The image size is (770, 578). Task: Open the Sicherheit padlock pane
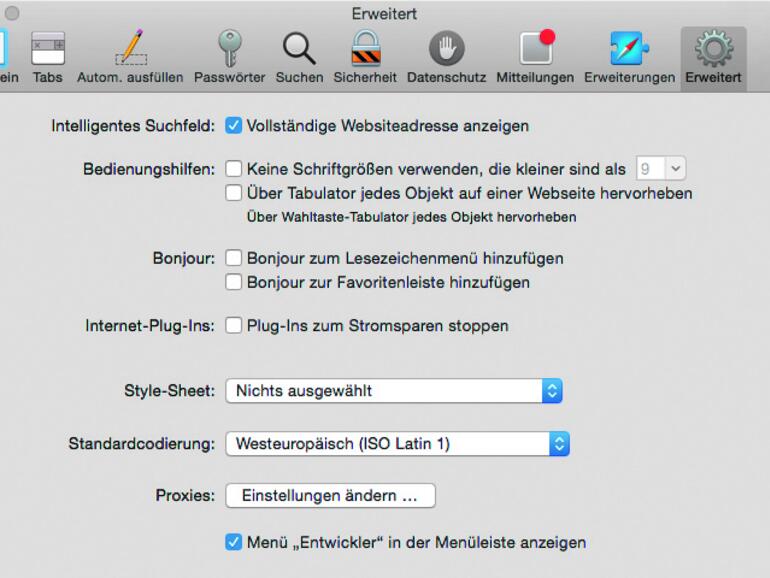click(365, 57)
